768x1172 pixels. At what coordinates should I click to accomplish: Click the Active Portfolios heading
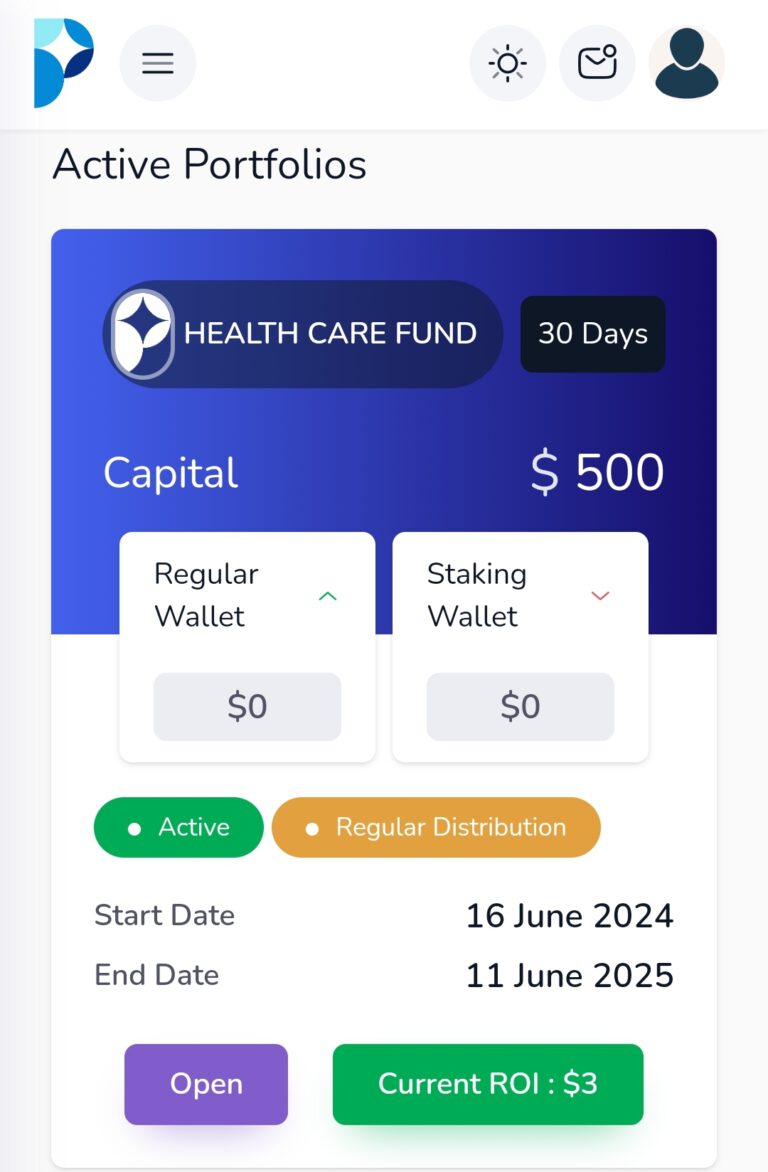coord(210,164)
